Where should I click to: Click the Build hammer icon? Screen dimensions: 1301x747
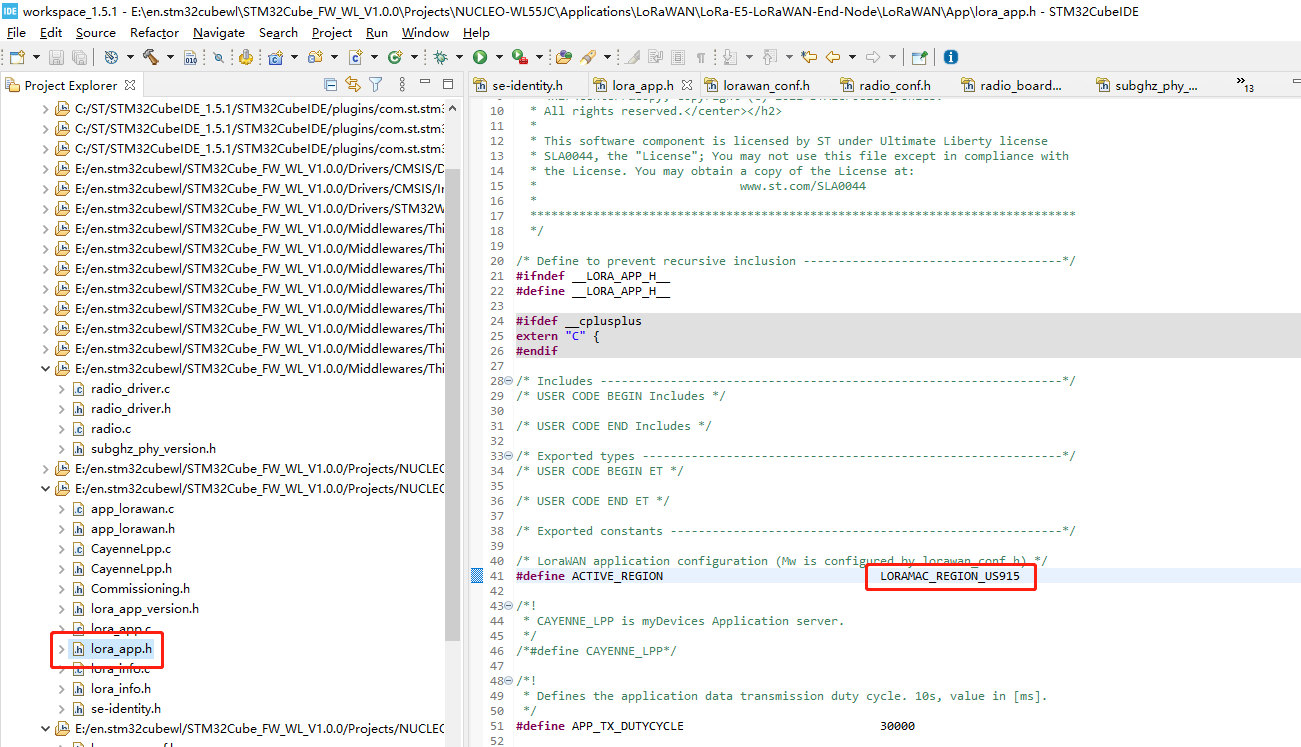coord(150,57)
